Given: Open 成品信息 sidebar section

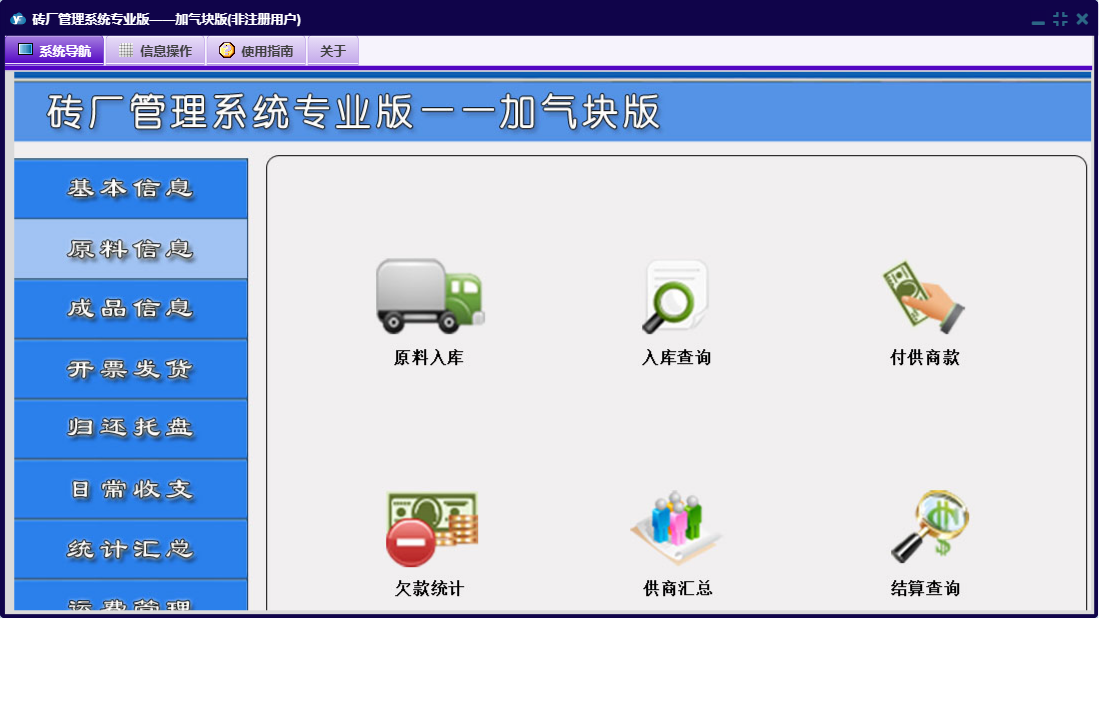Looking at the screenshot, I should (x=131, y=309).
